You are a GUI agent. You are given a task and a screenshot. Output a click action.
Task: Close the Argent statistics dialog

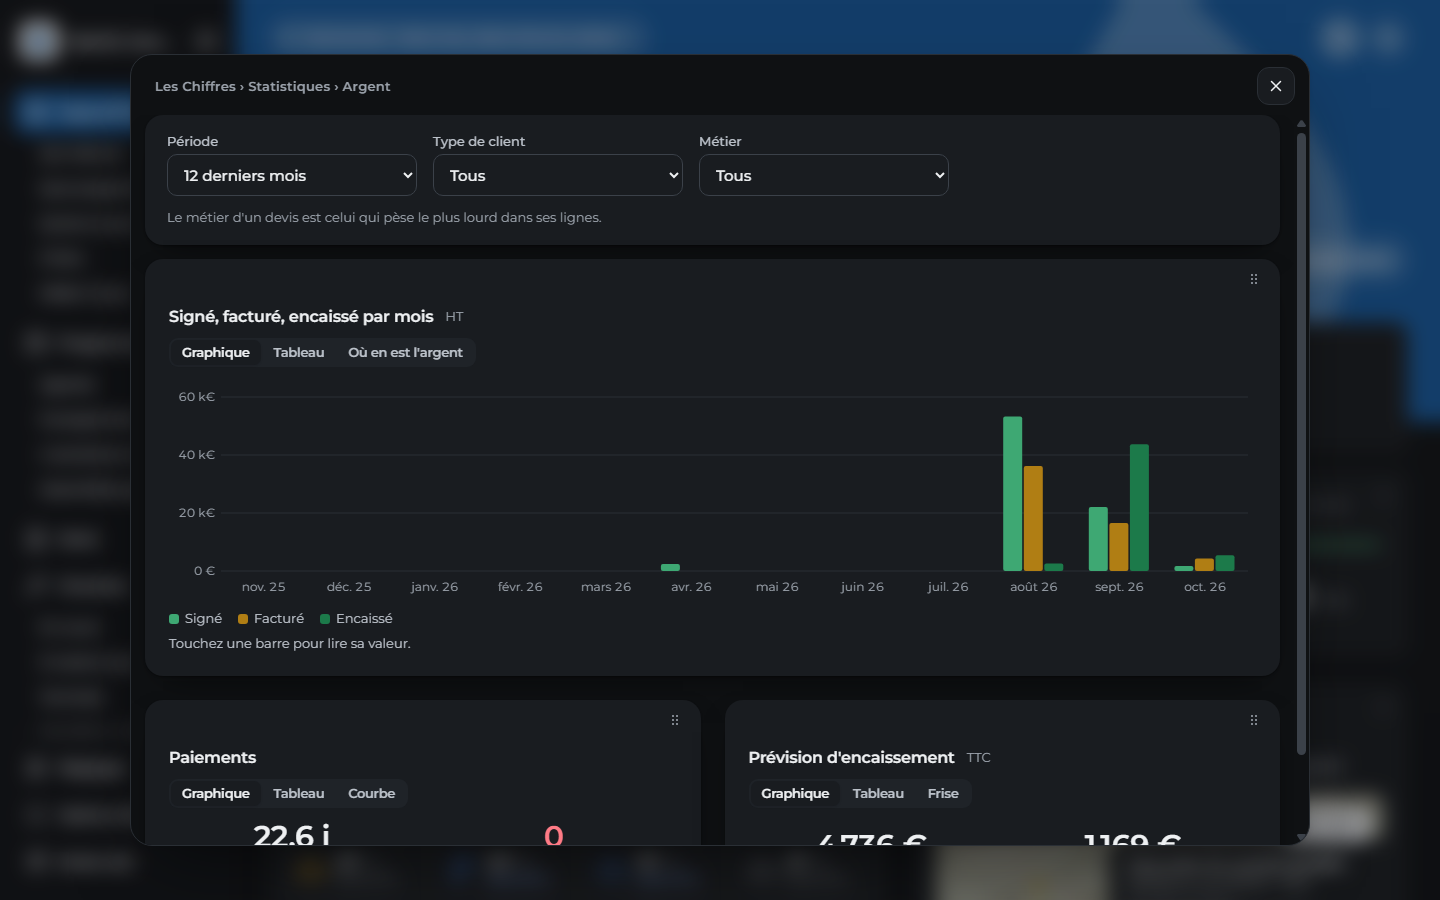point(1275,86)
